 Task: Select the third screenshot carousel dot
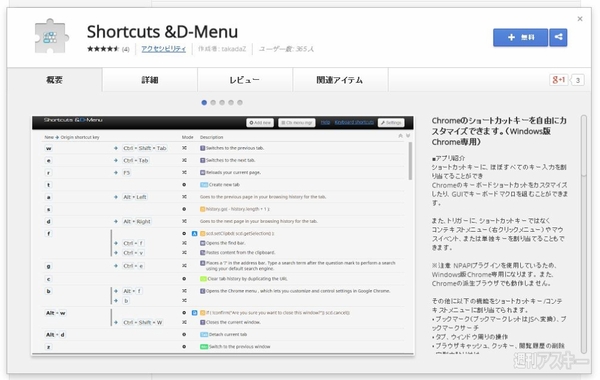[x=222, y=103]
